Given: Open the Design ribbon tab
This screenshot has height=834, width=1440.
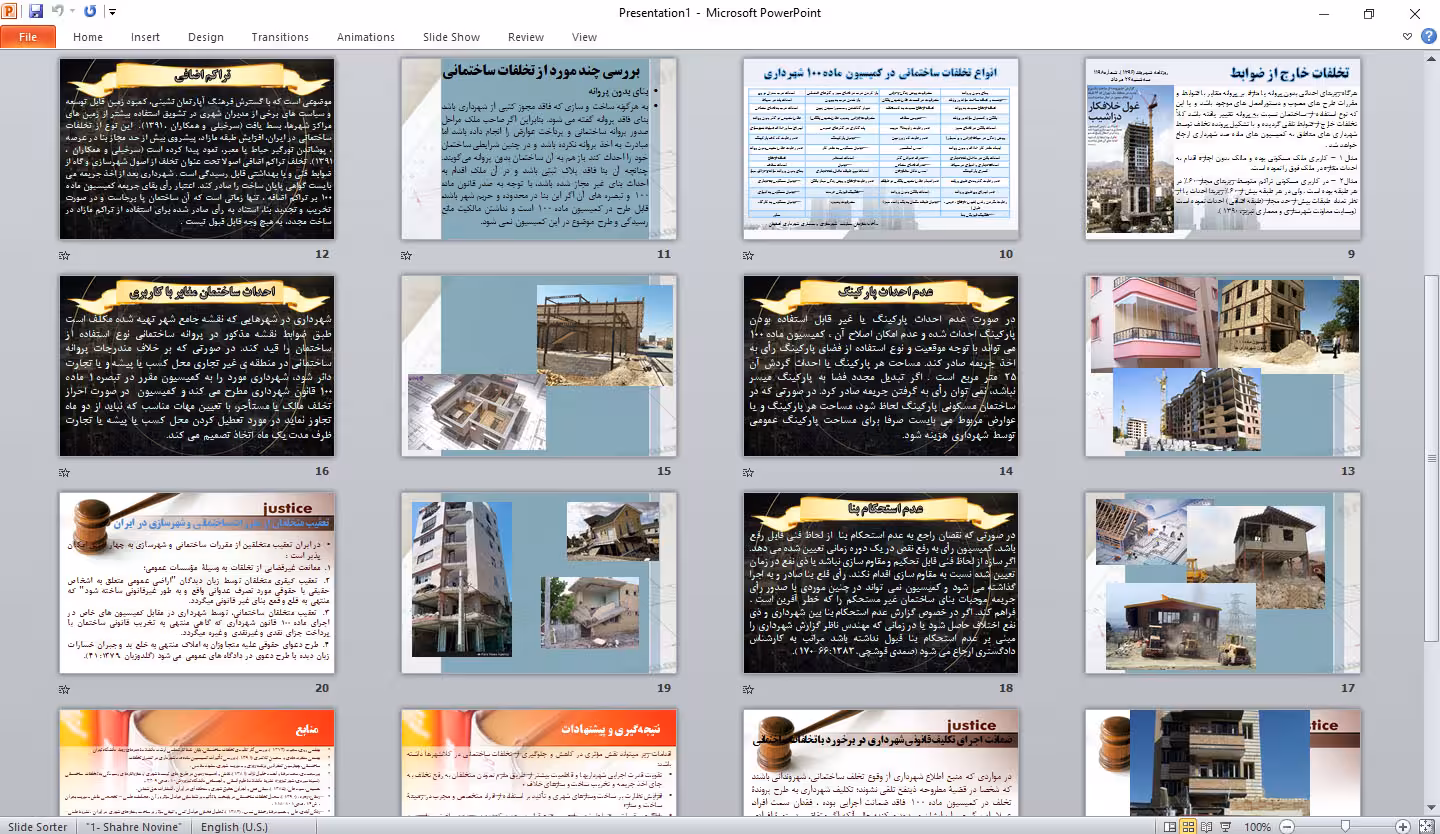Looking at the screenshot, I should pos(206,37).
